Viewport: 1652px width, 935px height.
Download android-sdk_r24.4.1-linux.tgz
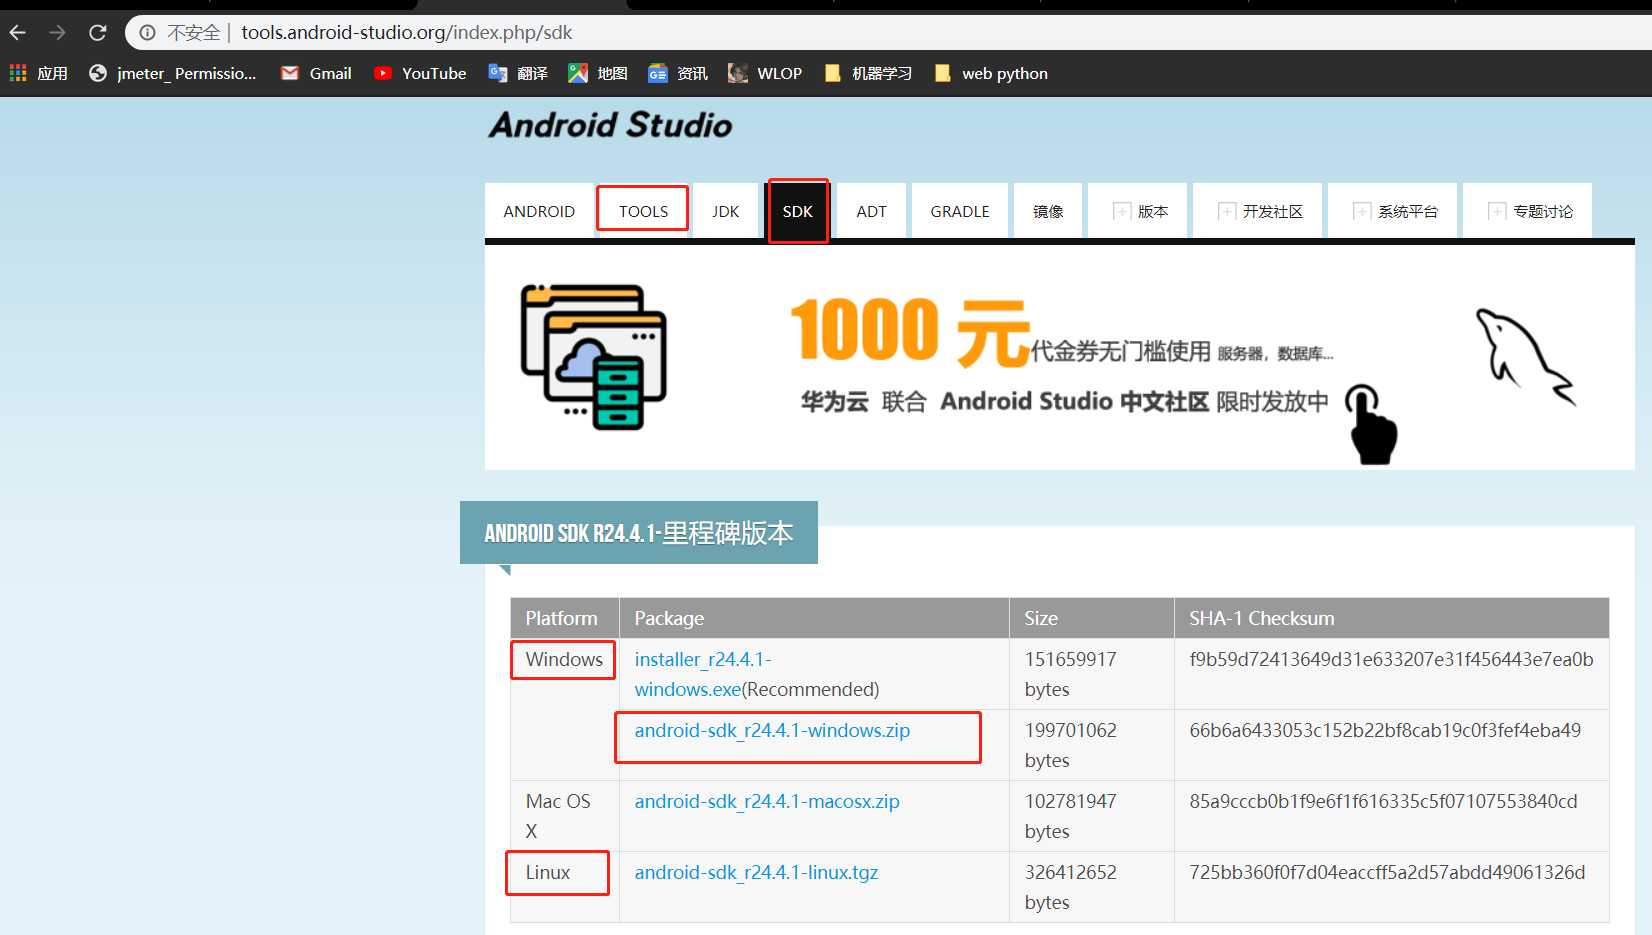coord(756,873)
